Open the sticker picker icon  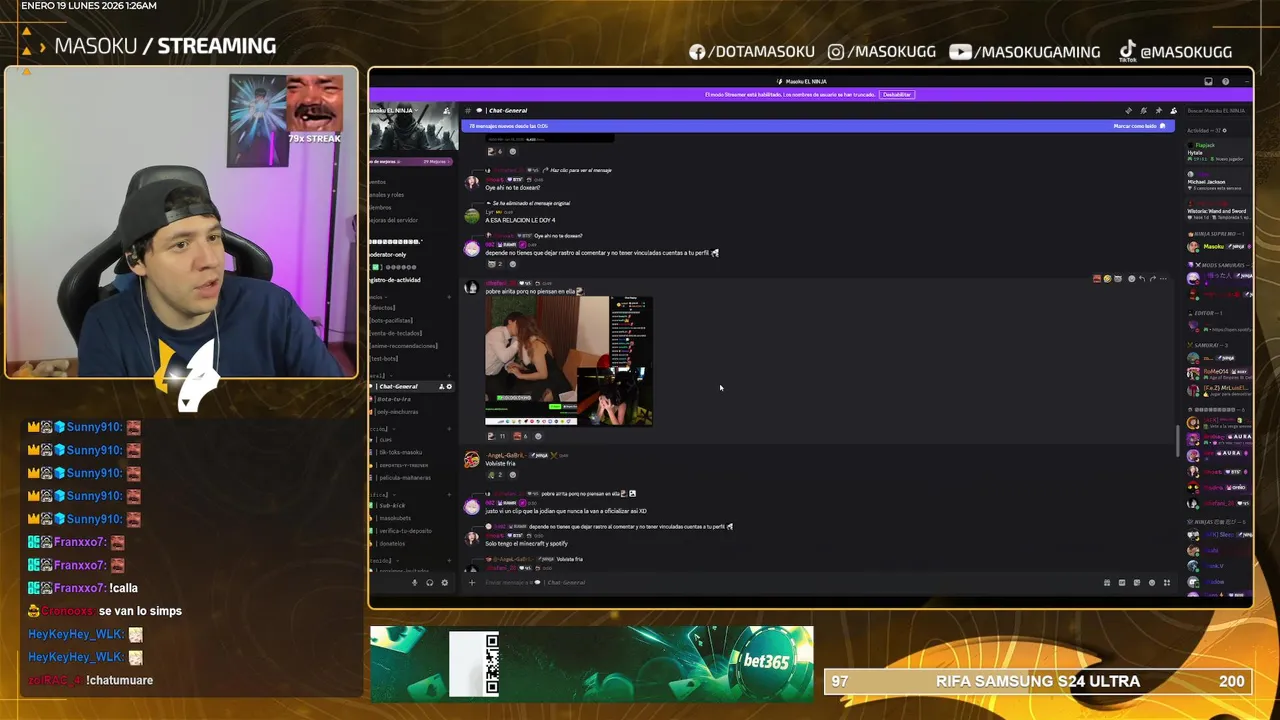coord(1137,582)
